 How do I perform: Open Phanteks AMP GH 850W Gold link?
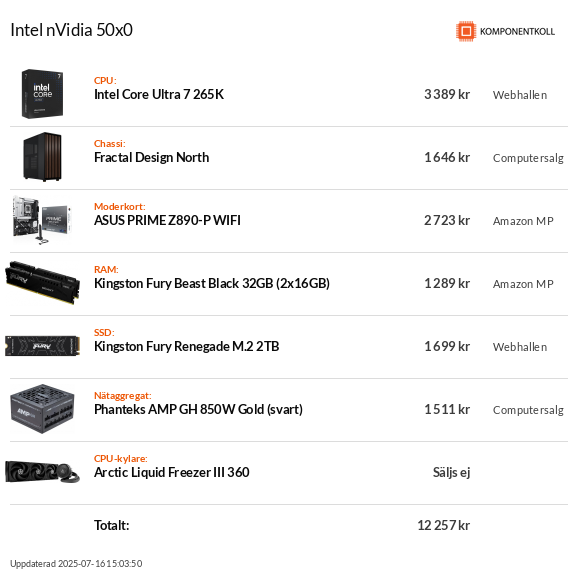198,409
